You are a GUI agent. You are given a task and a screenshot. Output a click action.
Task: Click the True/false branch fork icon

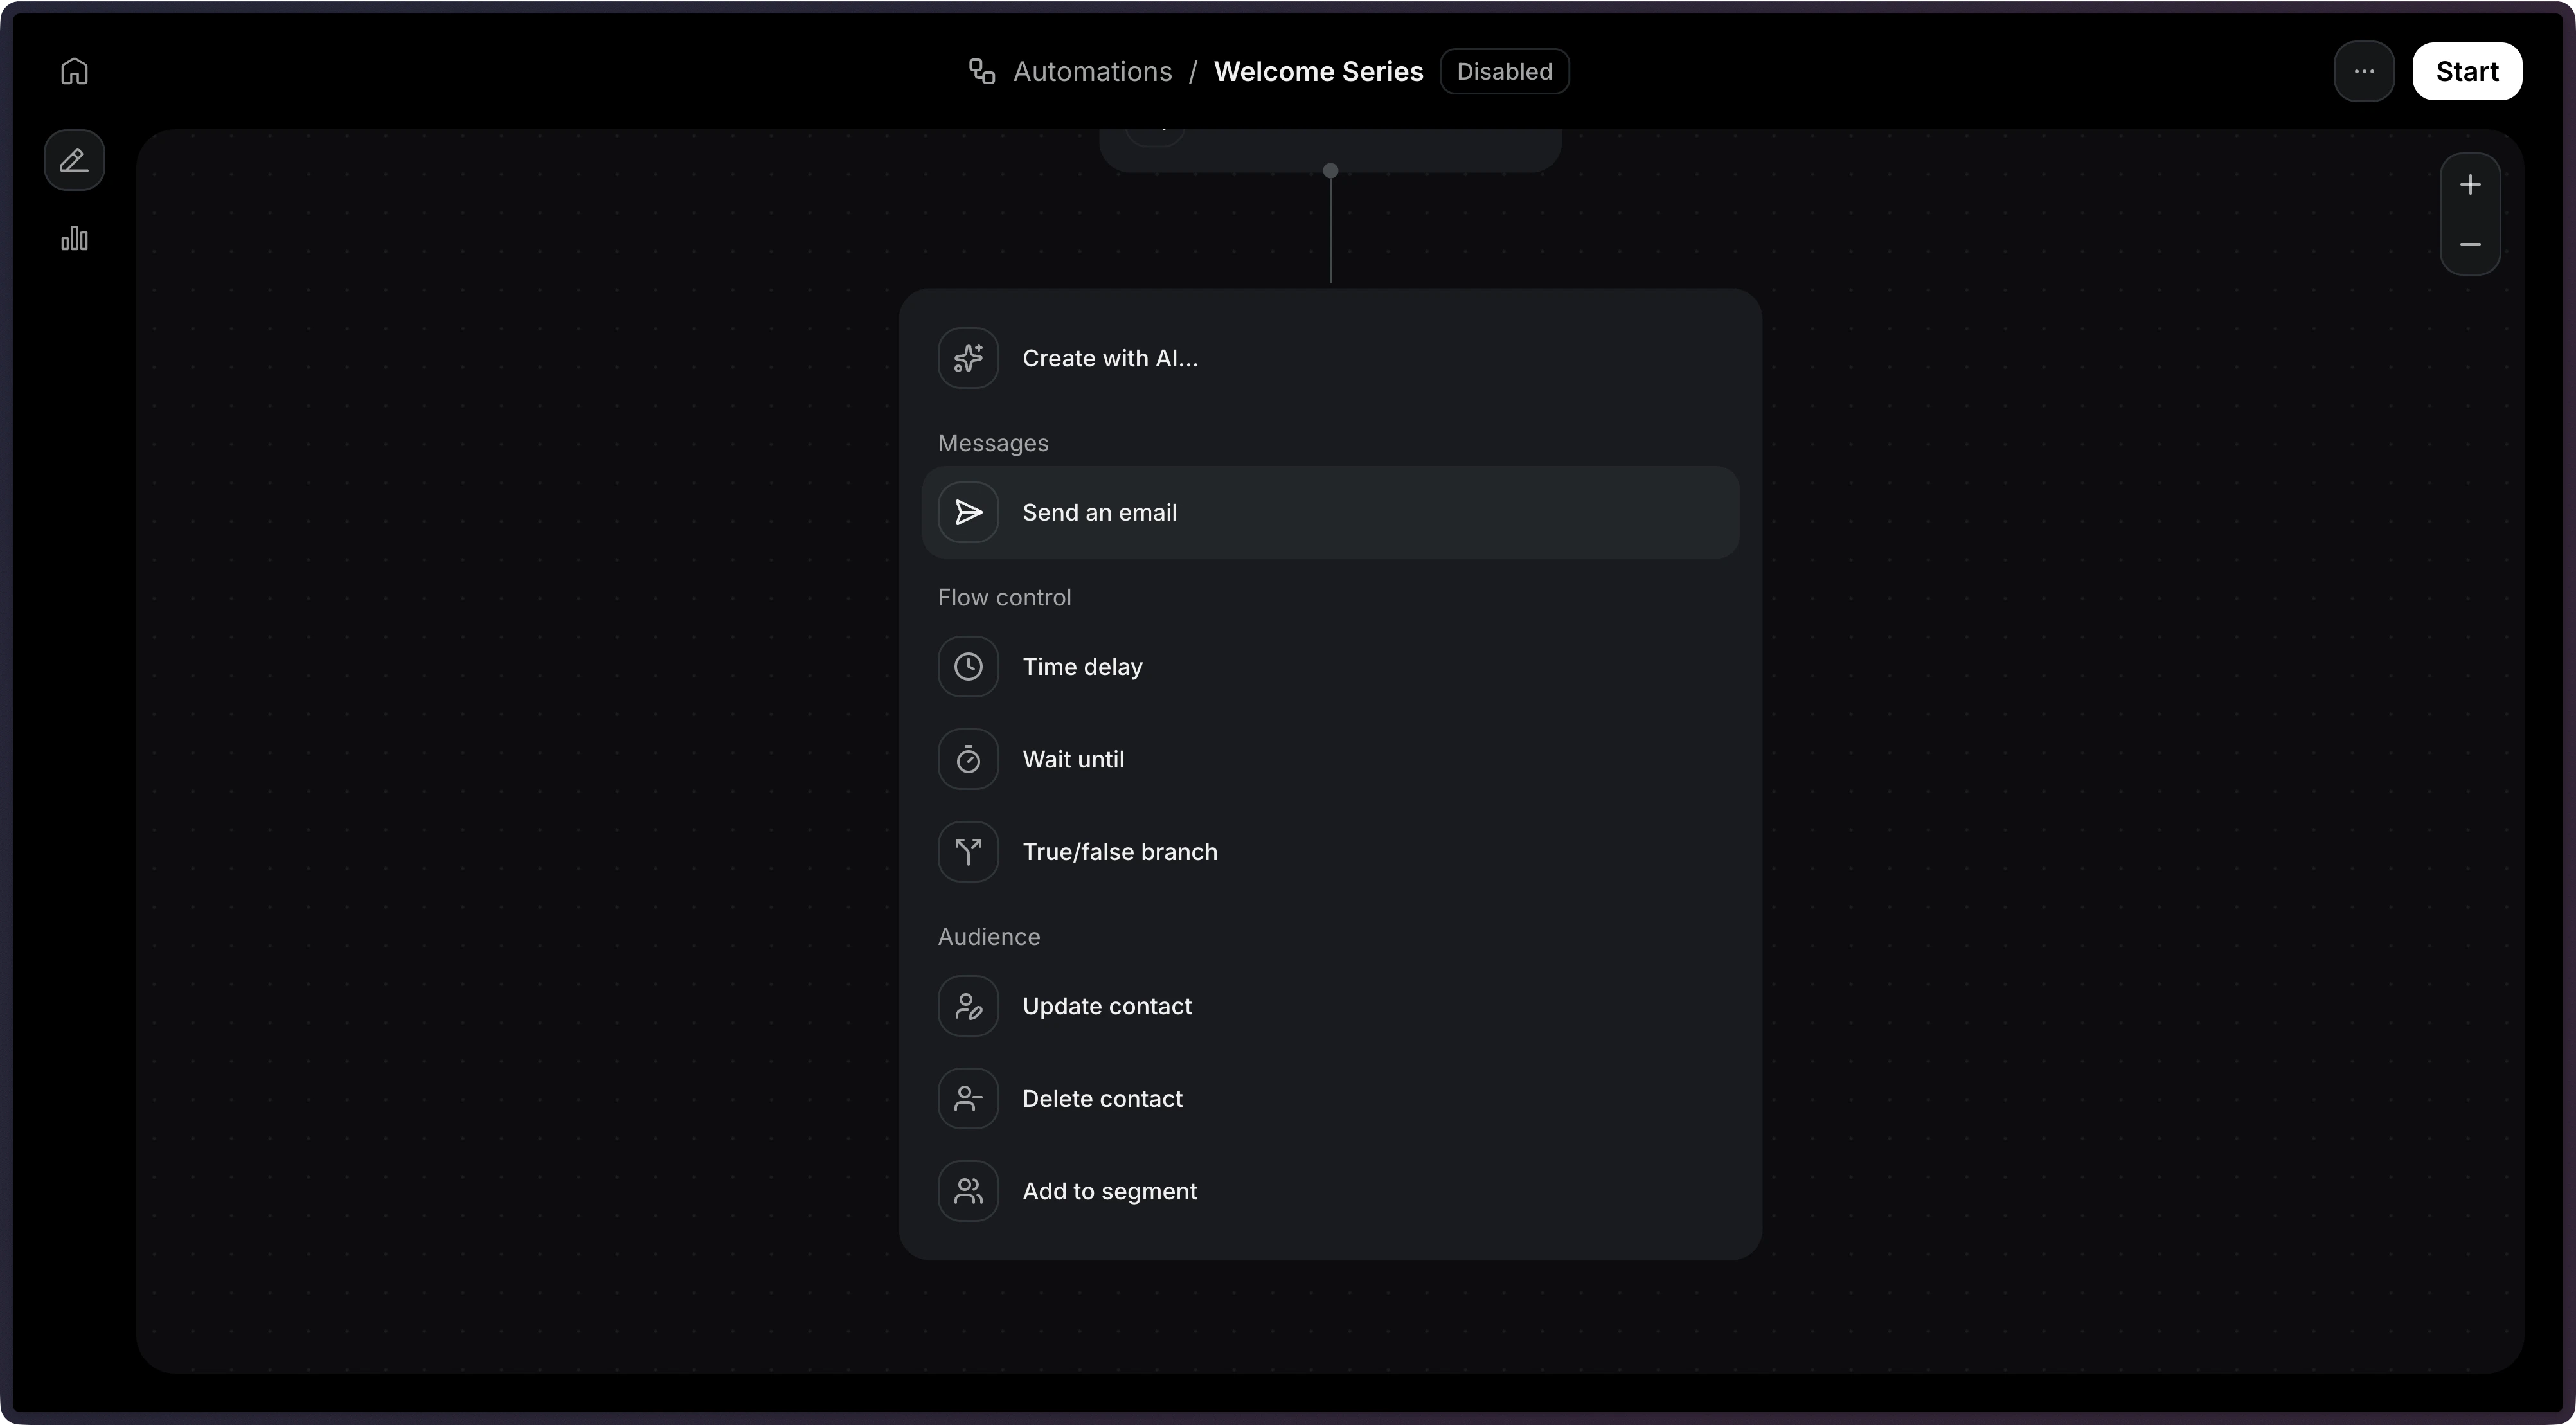click(967, 851)
